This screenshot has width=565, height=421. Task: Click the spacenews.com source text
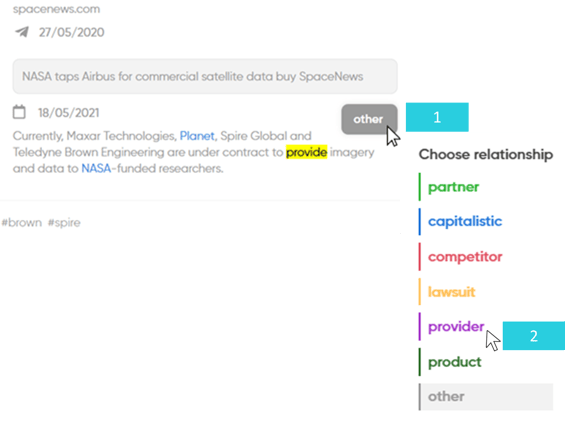coord(57,9)
